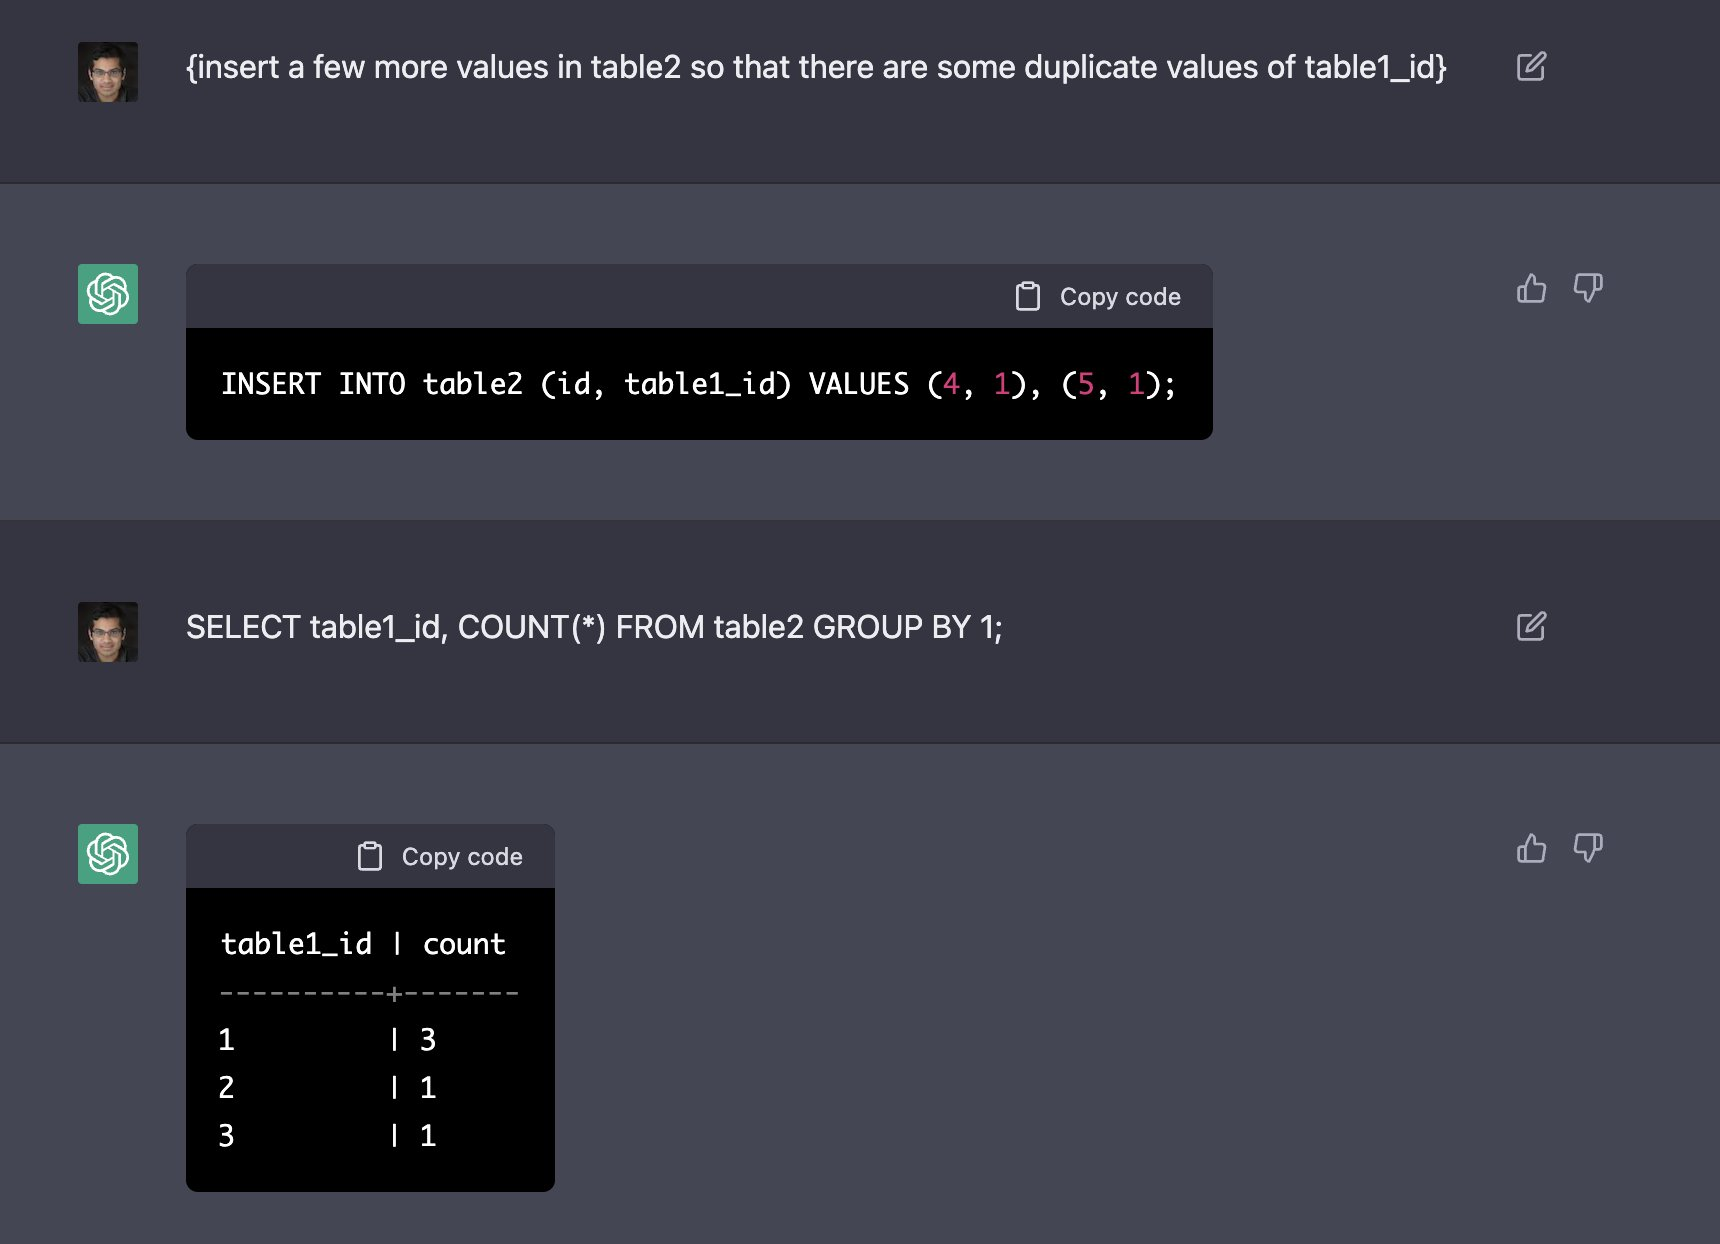Click the '{insert a few more values' prompt text
The width and height of the screenshot is (1720, 1244).
[816, 67]
